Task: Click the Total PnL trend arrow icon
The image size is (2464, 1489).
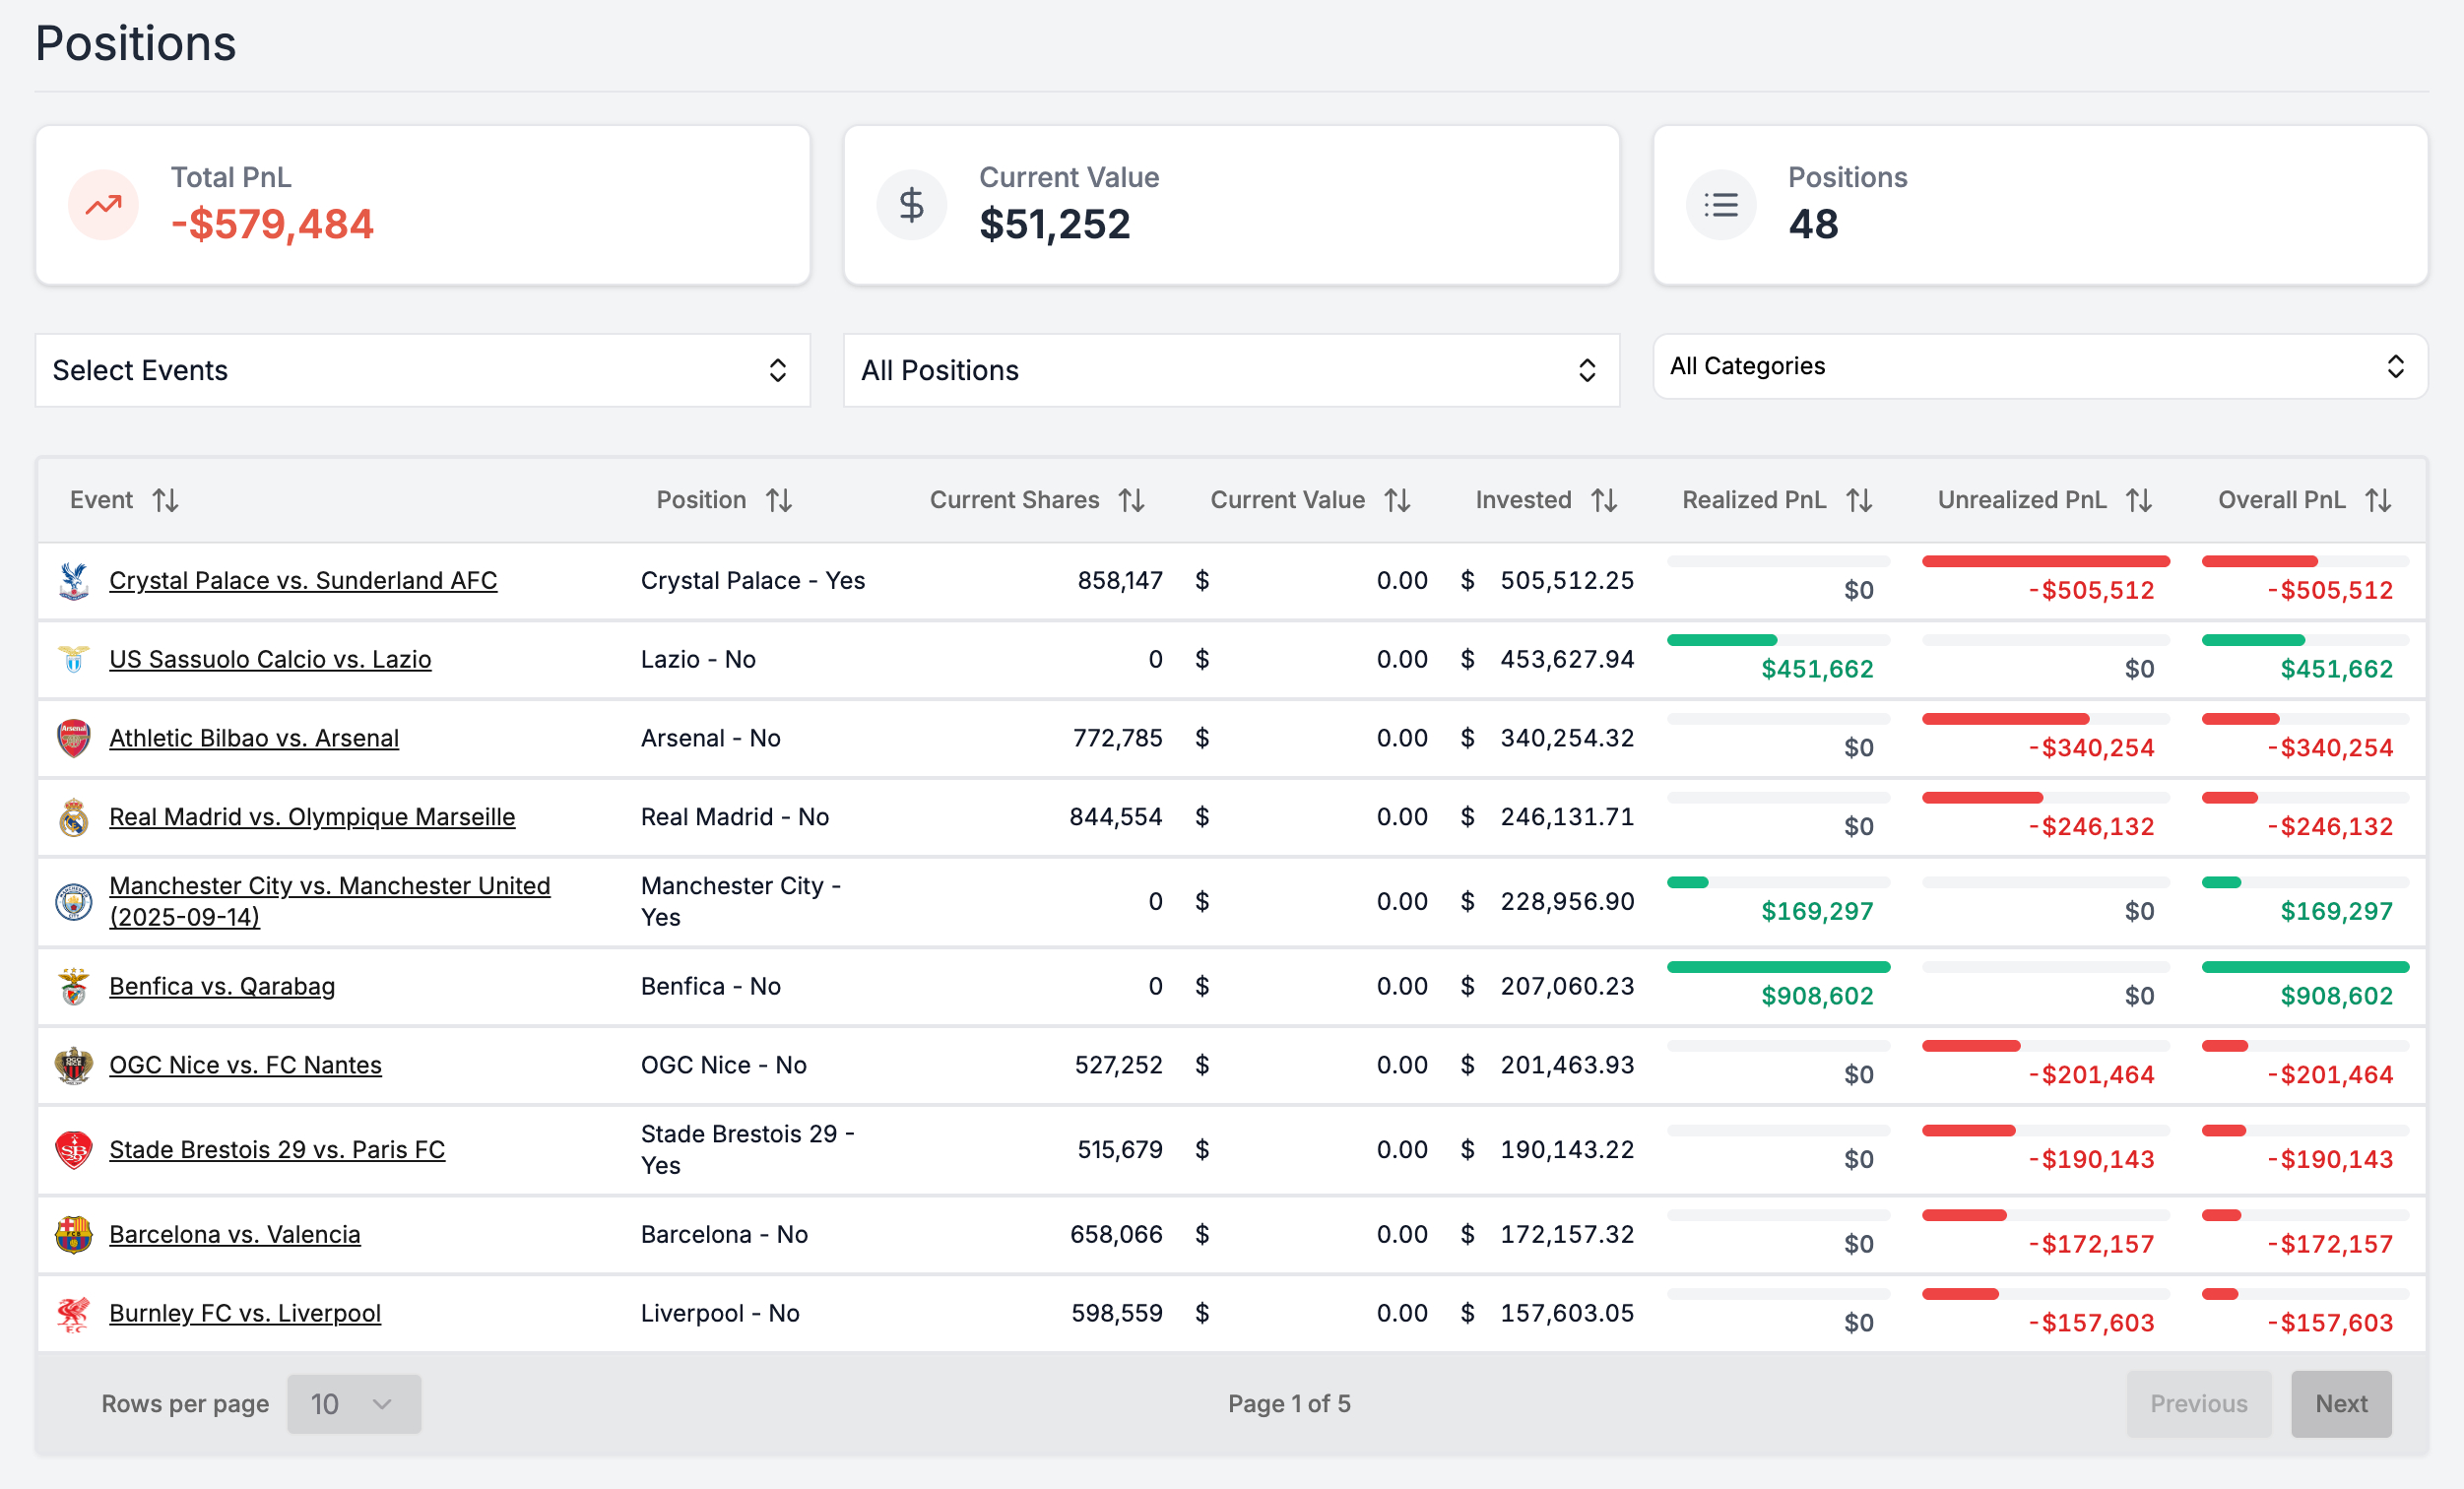Action: click(x=103, y=205)
